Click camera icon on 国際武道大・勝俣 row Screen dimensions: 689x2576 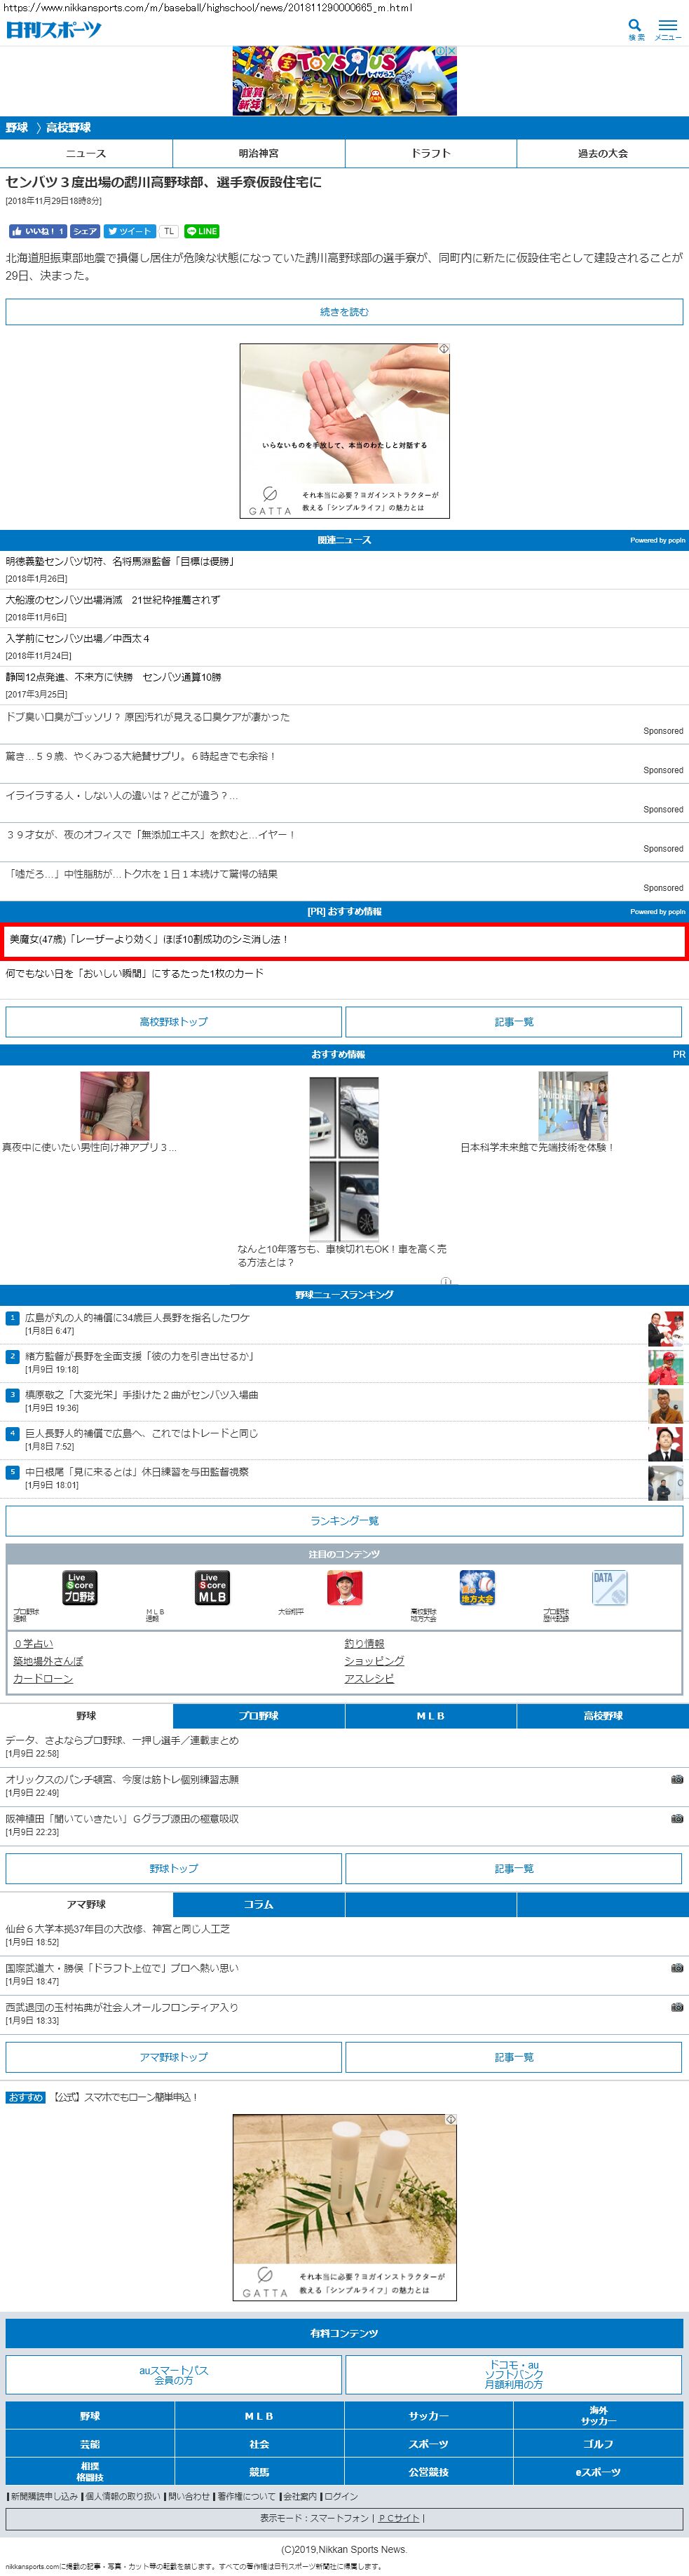[x=677, y=1967]
